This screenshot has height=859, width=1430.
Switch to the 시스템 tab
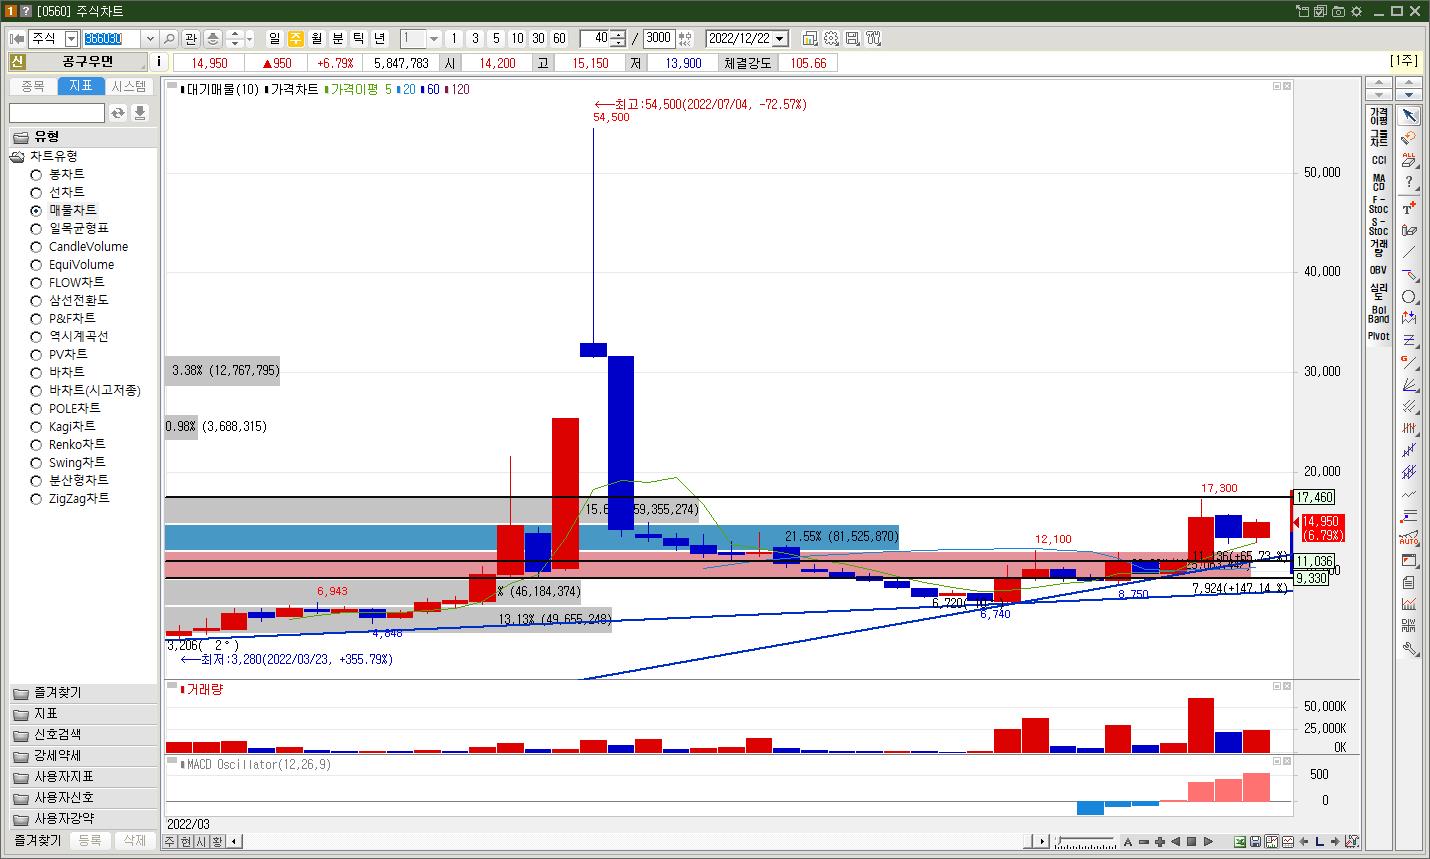point(129,86)
